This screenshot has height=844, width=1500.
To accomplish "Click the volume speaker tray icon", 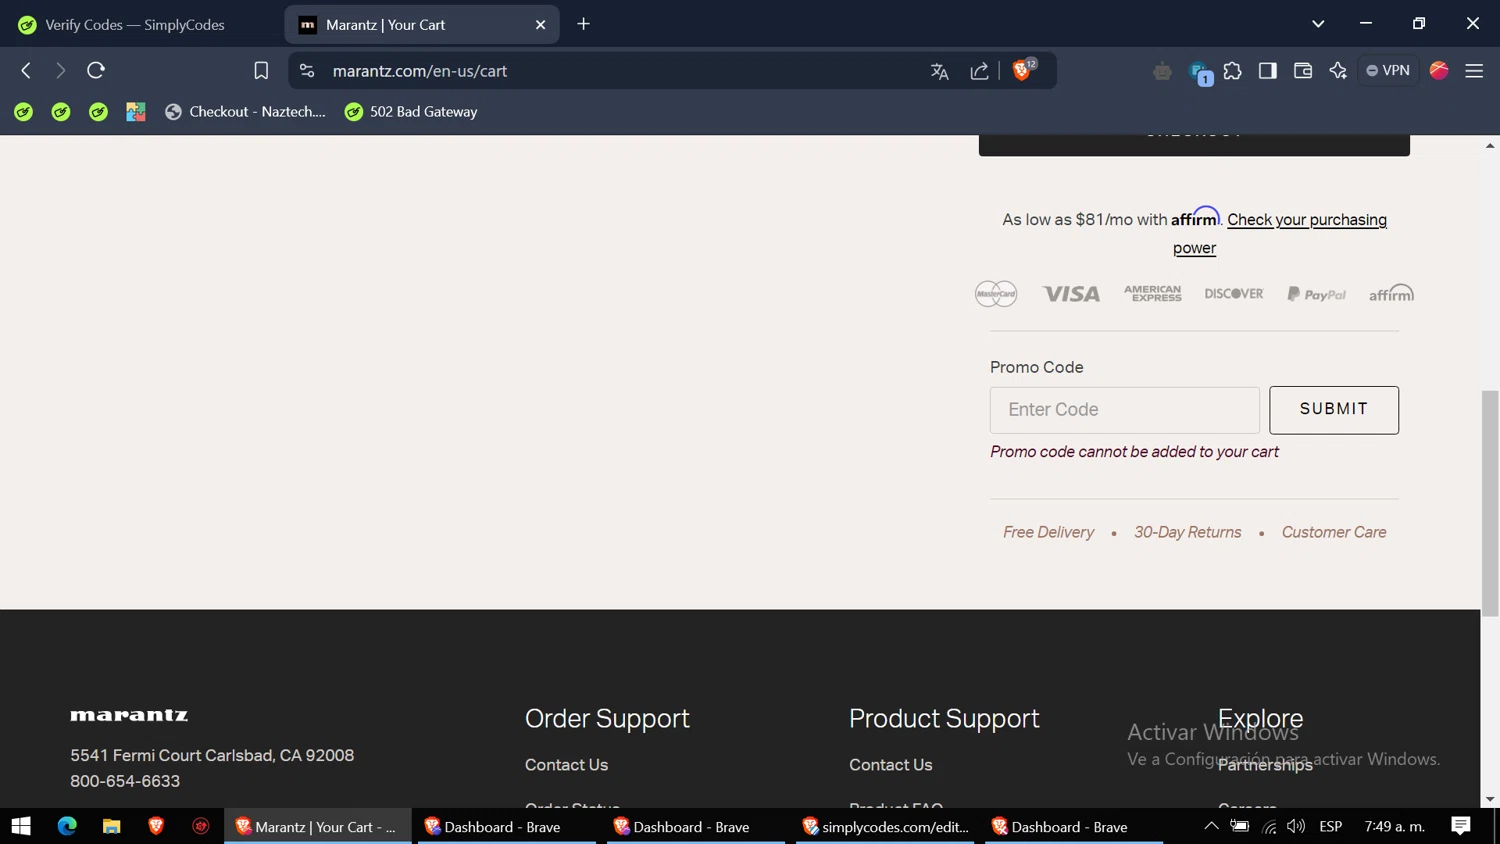I will (1296, 826).
